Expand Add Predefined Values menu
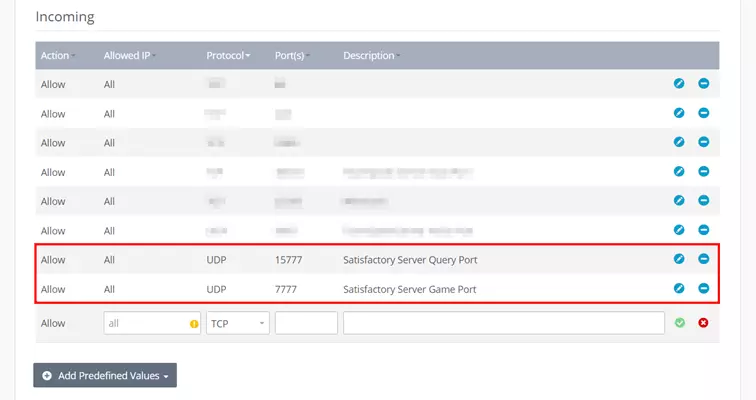Image resolution: width=756 pixels, height=400 pixels. (105, 375)
